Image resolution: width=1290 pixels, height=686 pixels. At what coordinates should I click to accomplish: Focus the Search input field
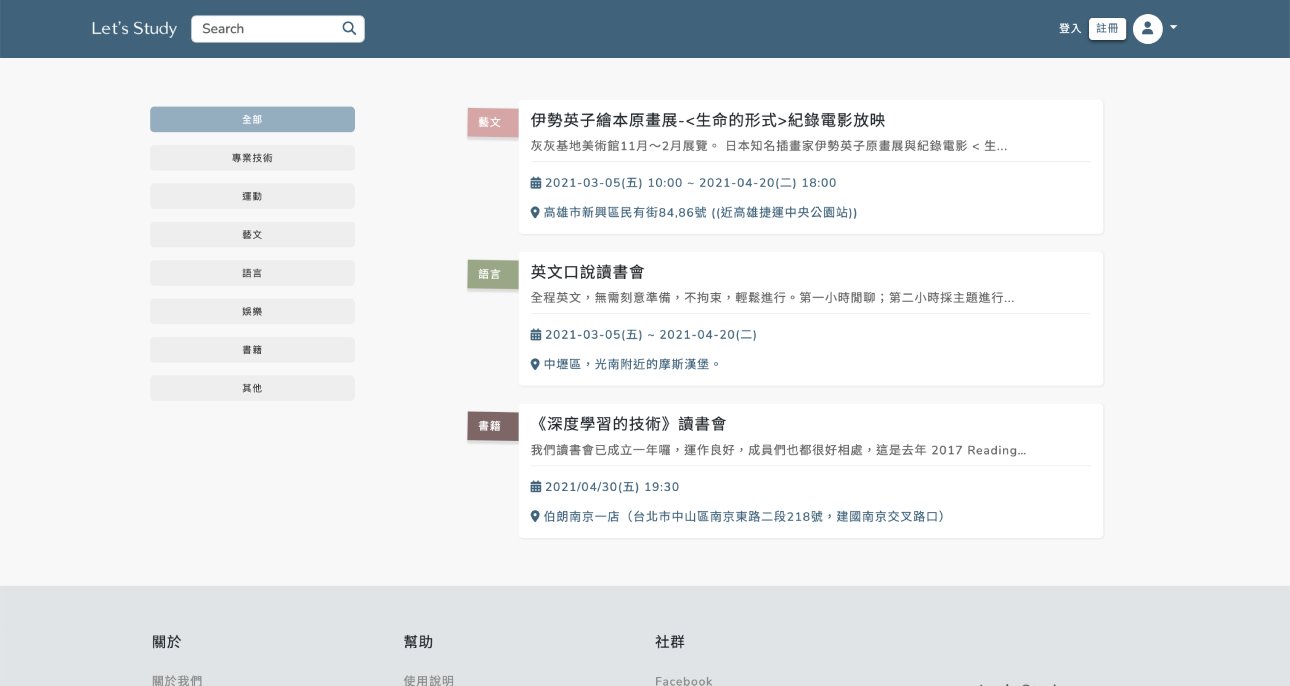(x=268, y=29)
